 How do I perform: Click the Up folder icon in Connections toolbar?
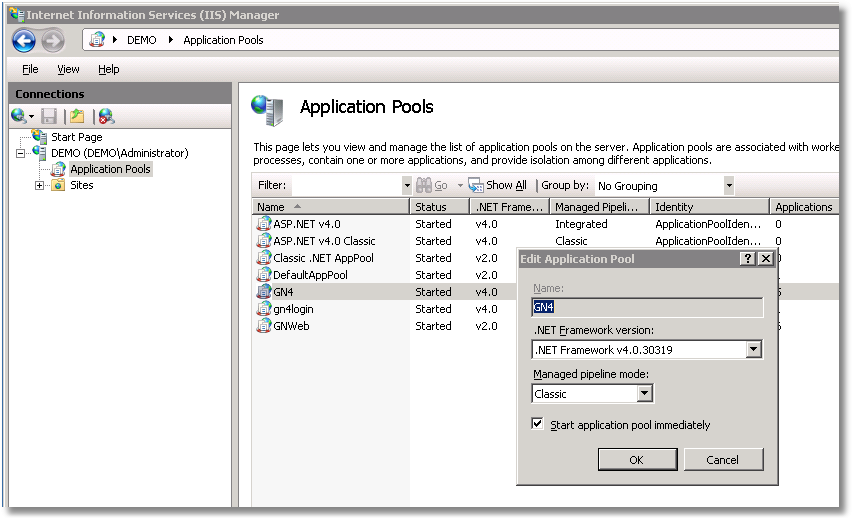[x=77, y=116]
